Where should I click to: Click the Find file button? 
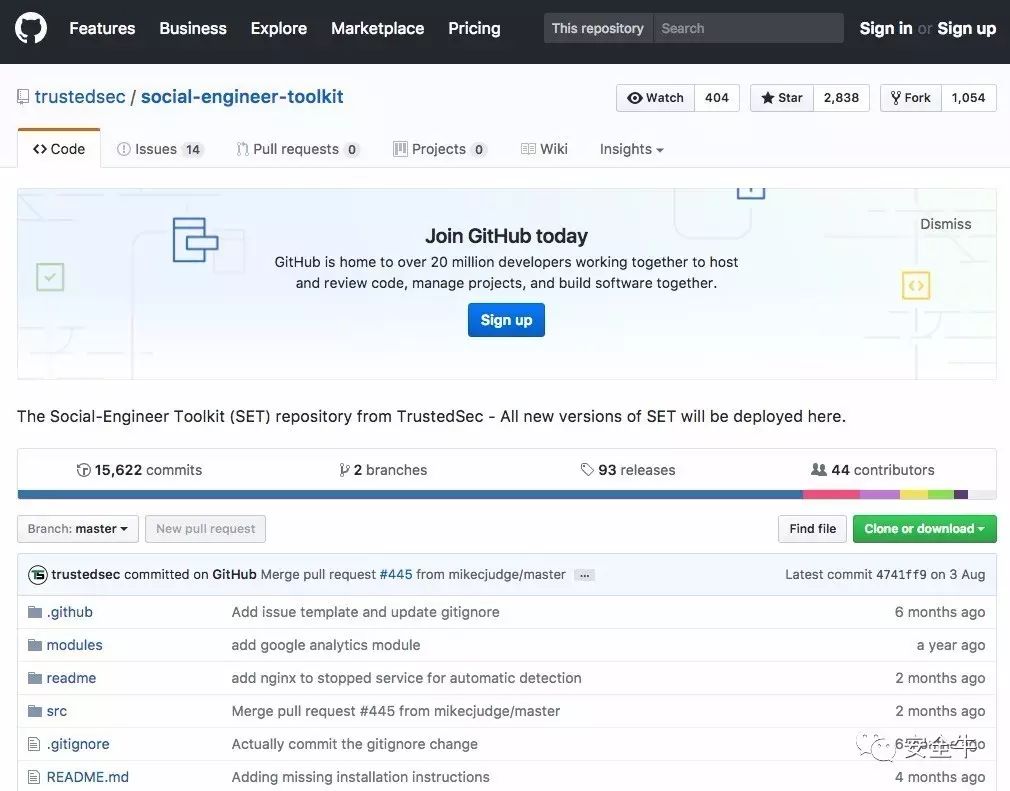(x=812, y=529)
